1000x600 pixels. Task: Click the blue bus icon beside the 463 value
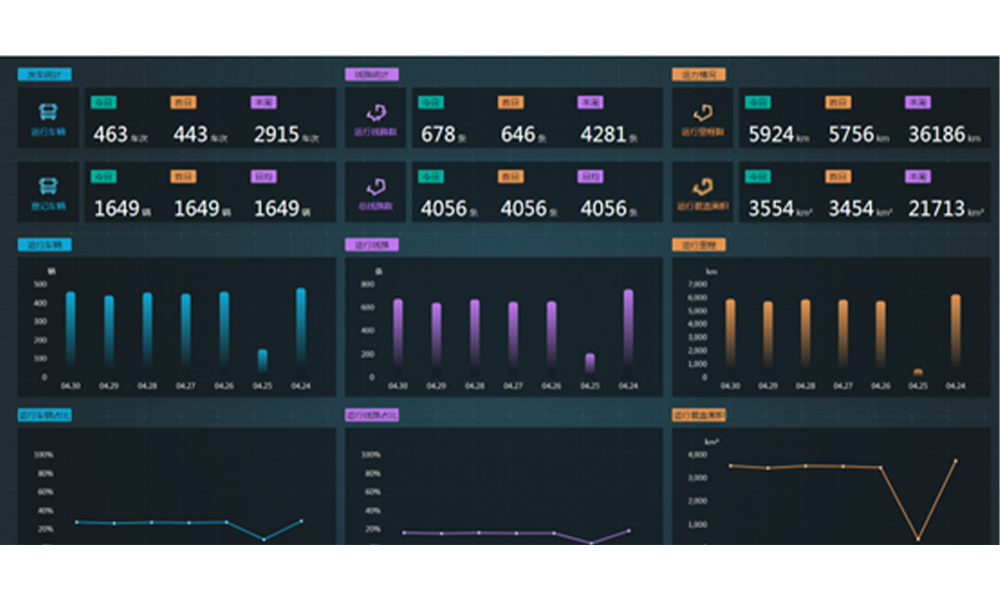pyautogui.click(x=48, y=112)
